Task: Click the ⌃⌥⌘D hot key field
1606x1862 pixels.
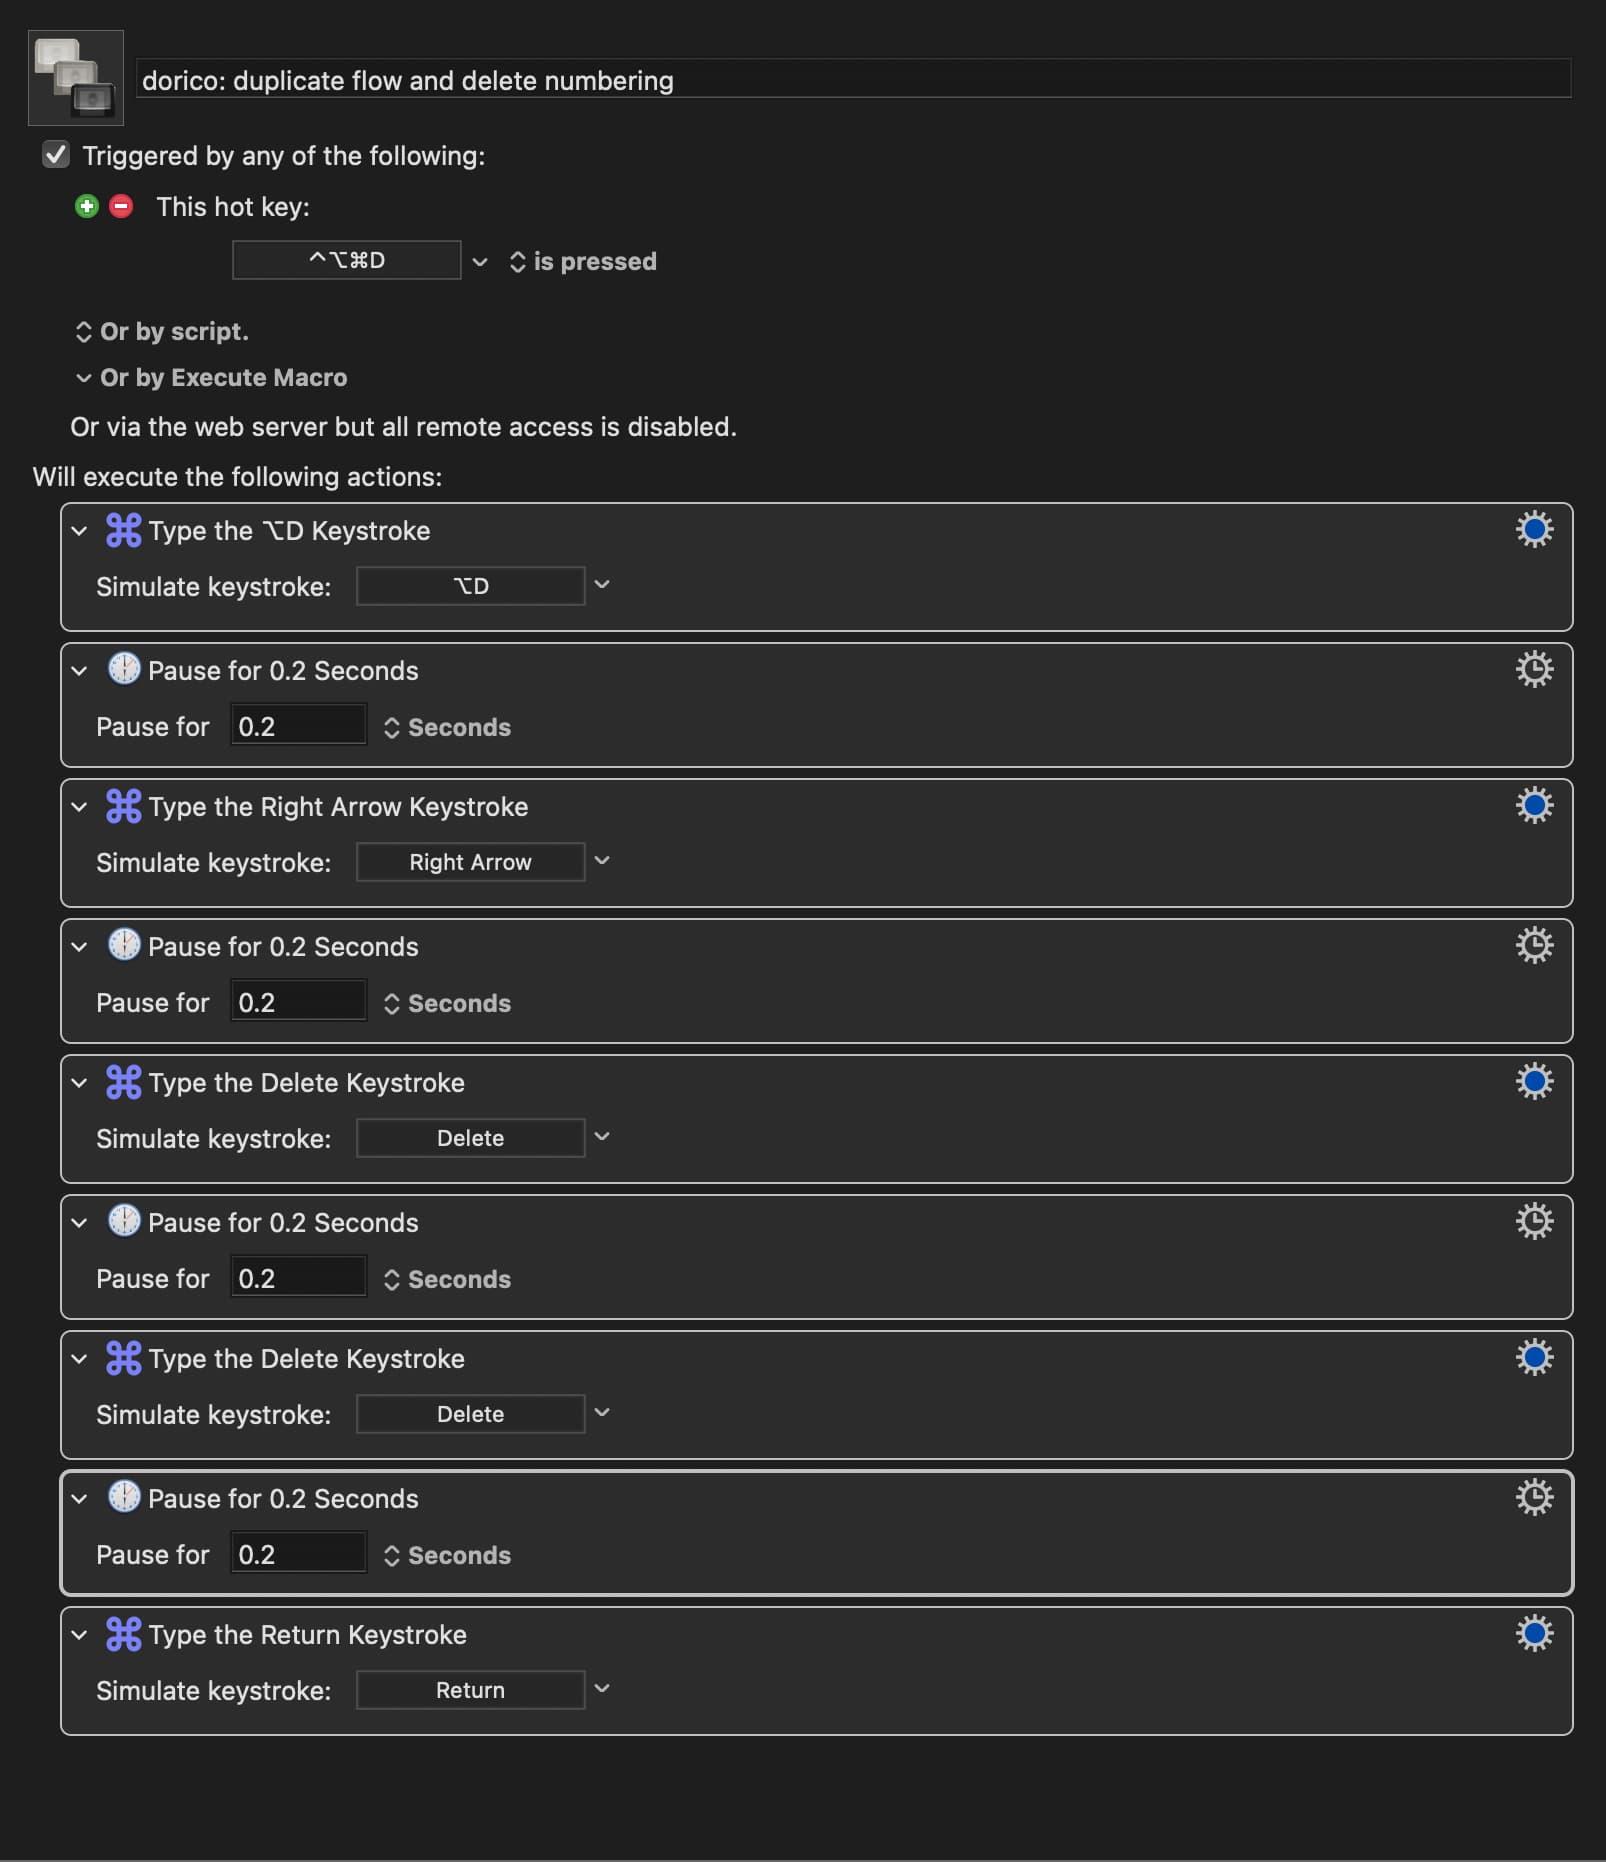Action: 347,260
